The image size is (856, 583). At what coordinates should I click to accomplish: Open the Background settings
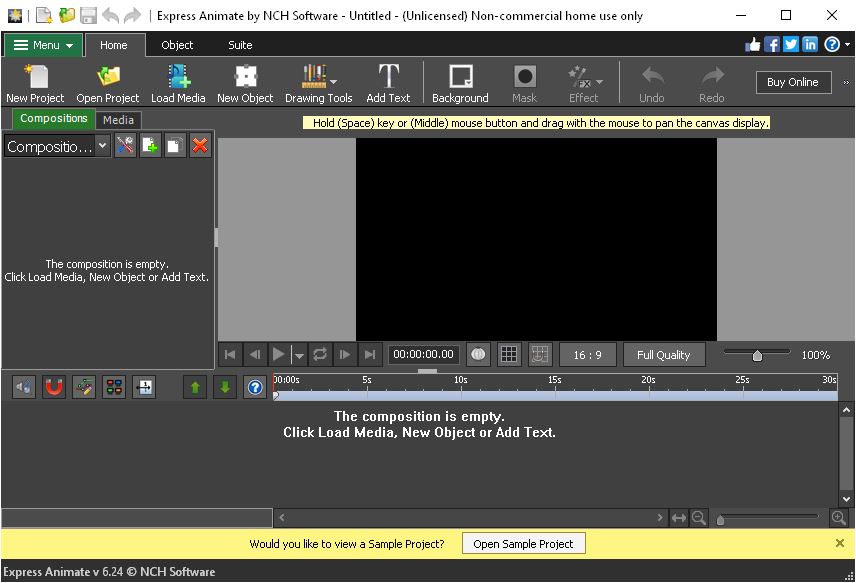[459, 80]
